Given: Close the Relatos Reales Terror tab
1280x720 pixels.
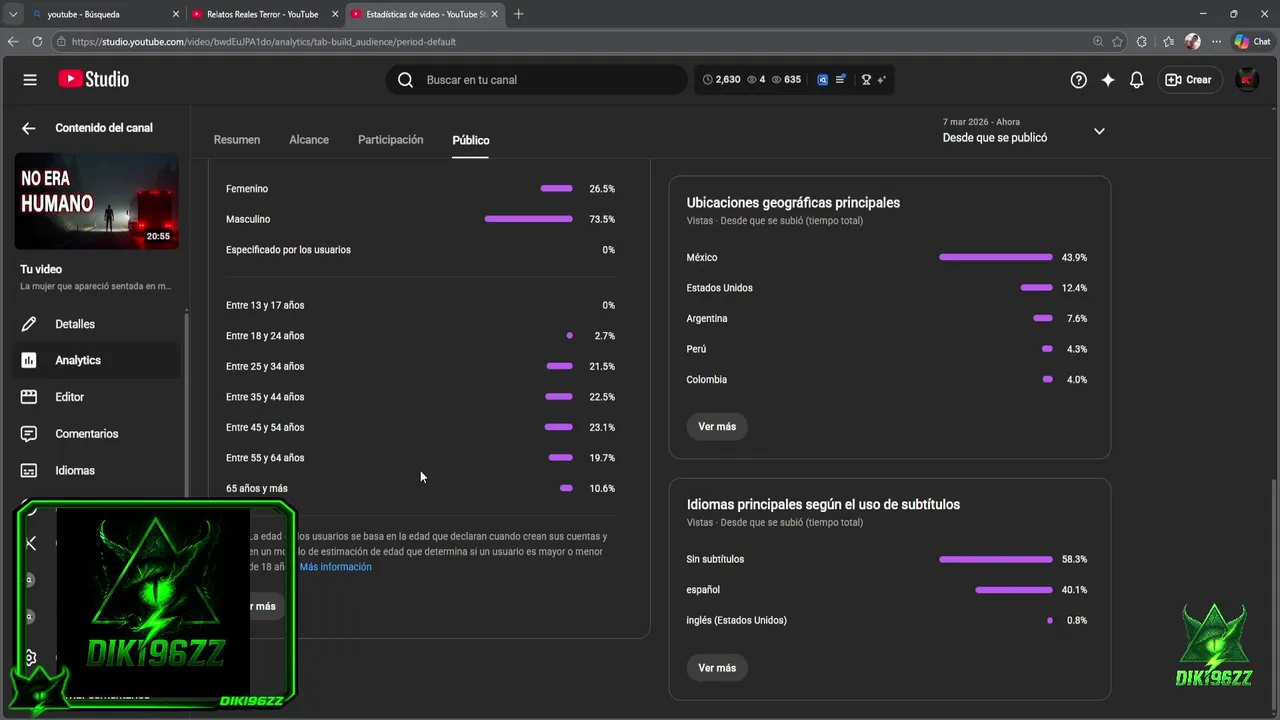Looking at the screenshot, I should click(x=335, y=14).
